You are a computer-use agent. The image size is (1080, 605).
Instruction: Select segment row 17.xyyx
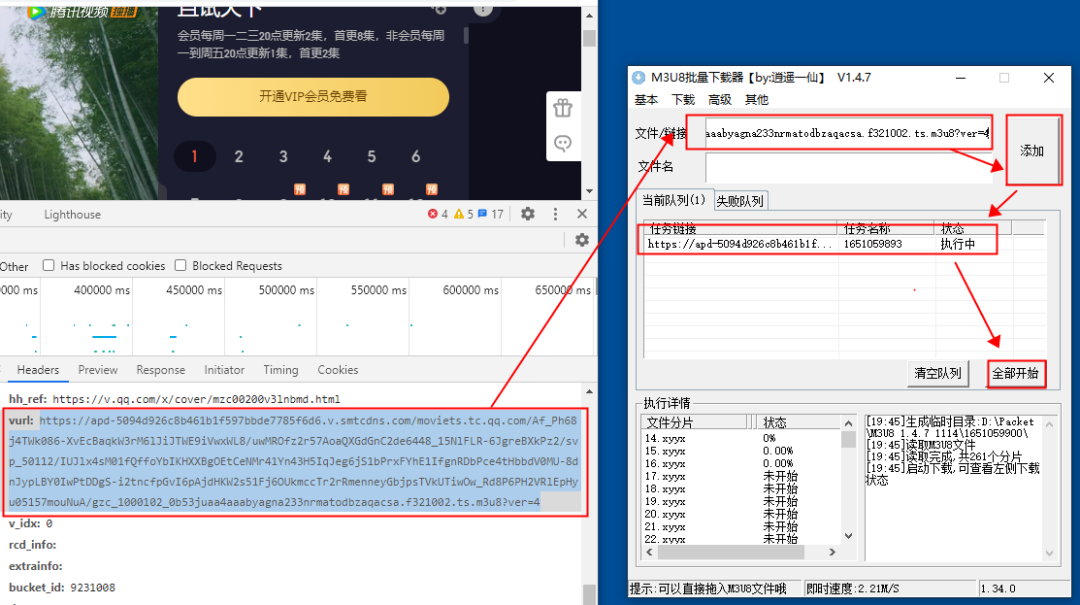[x=740, y=476]
